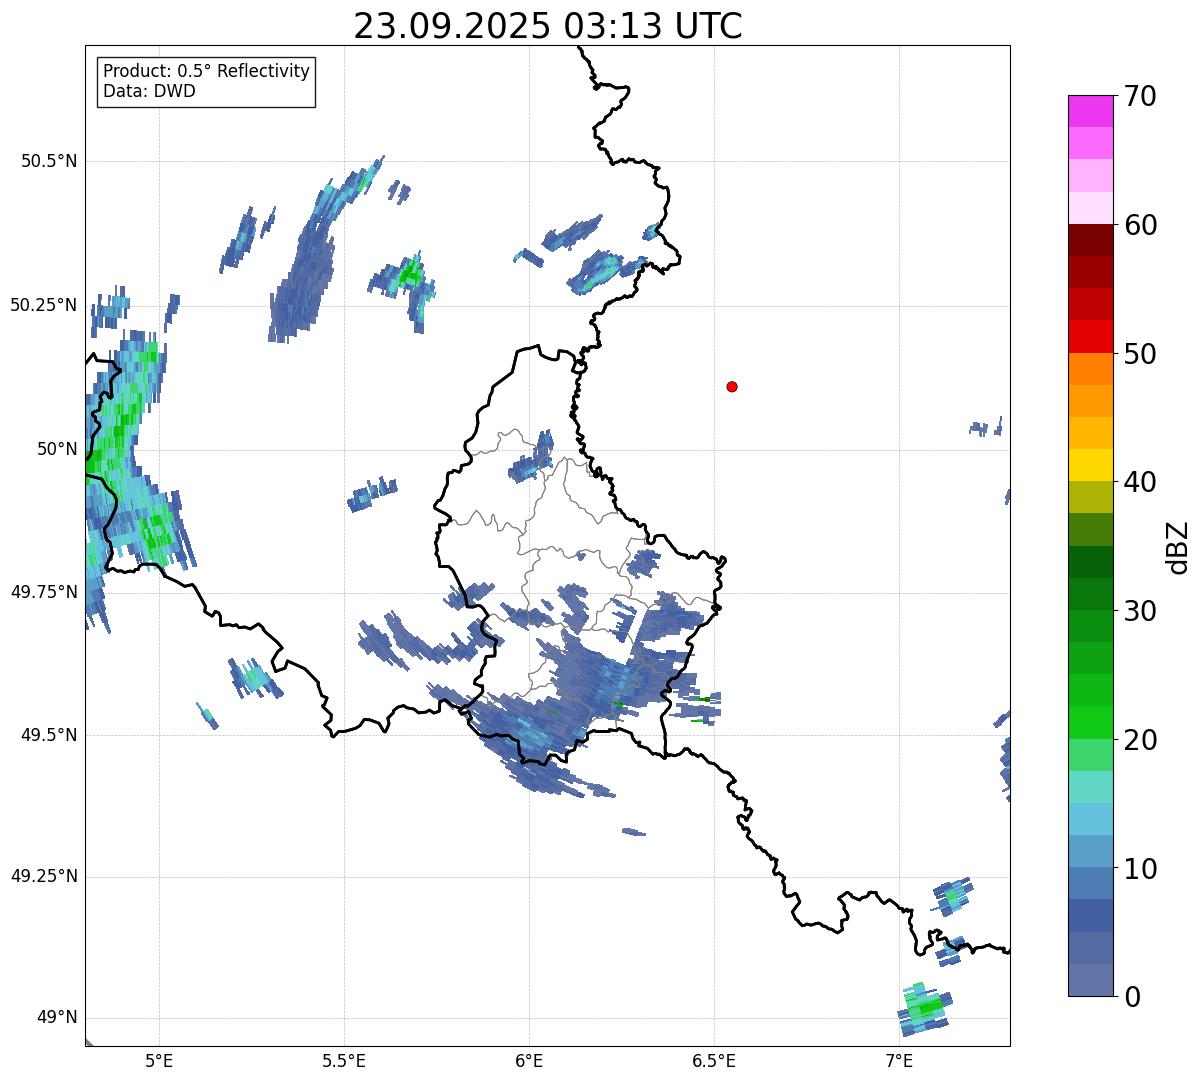The height and width of the screenshot is (1081, 1202).
Task: Click the 30 label on the colorbar
Action: coord(1140,611)
